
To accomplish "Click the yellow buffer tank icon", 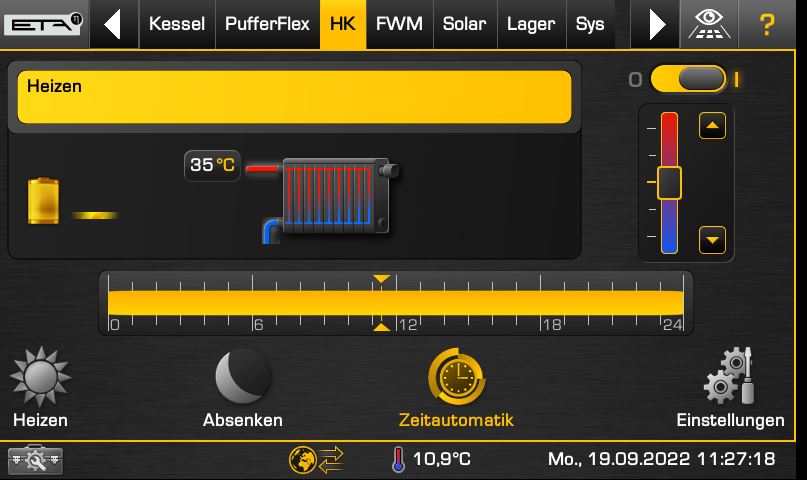I will (43, 201).
